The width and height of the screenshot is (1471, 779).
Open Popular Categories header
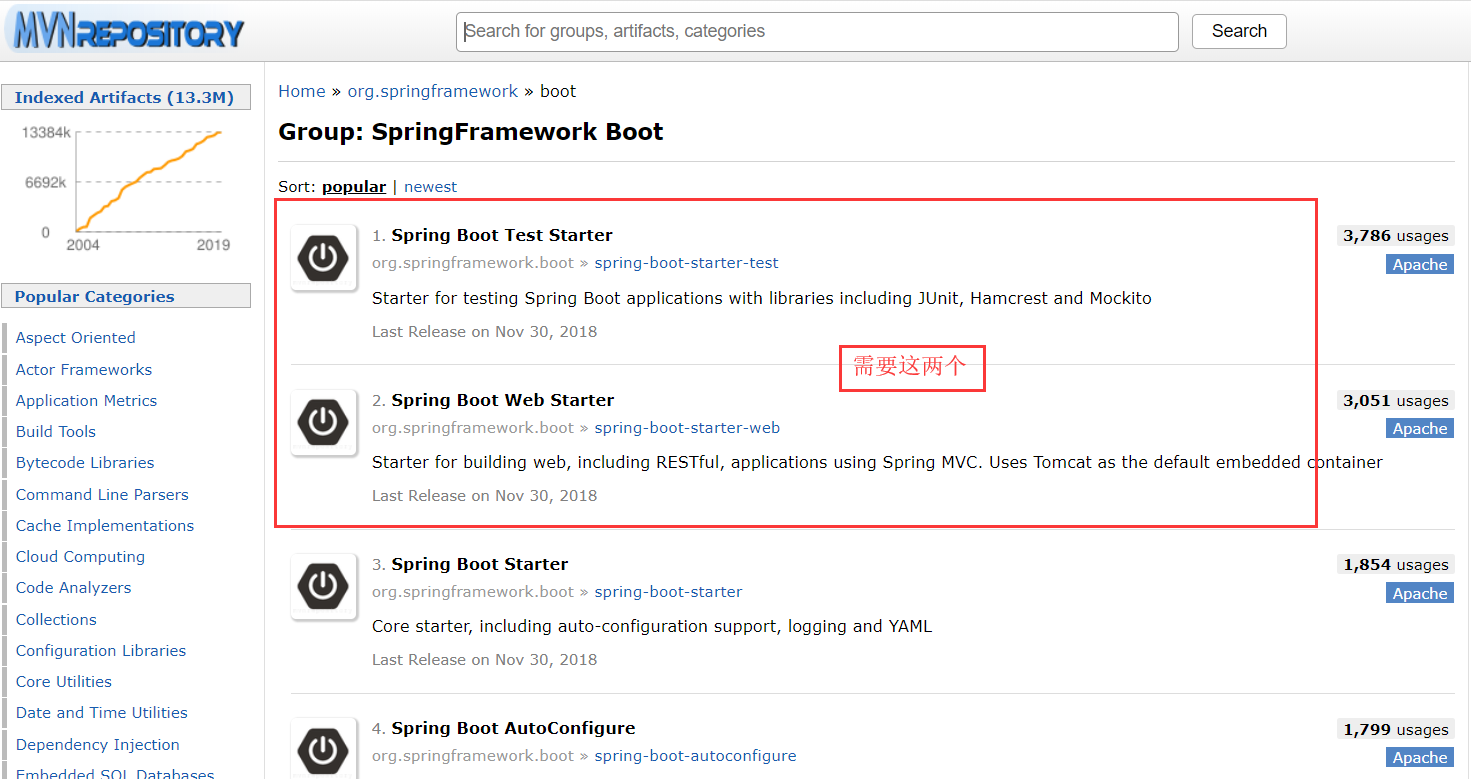(125, 296)
